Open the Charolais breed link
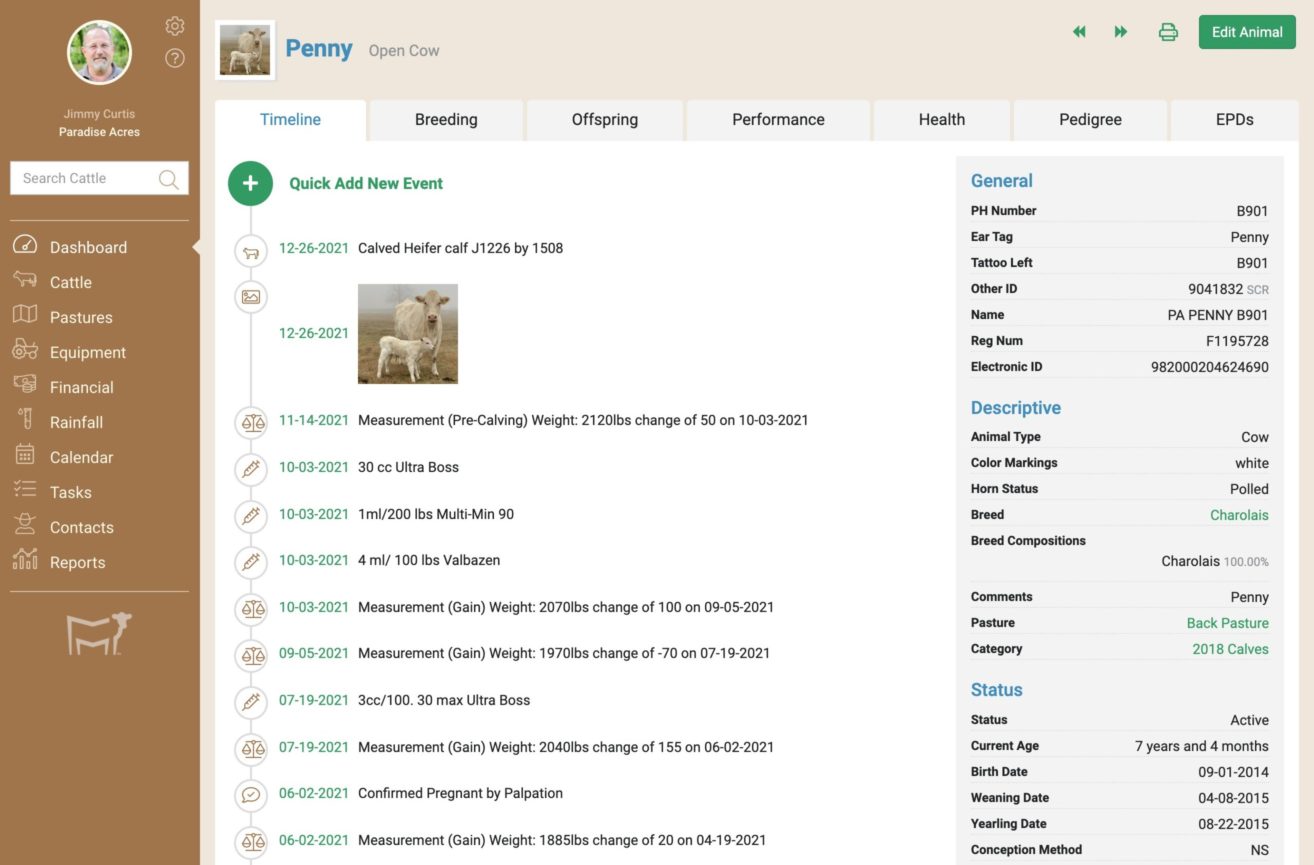This screenshot has width=1314, height=865. [x=1238, y=515]
